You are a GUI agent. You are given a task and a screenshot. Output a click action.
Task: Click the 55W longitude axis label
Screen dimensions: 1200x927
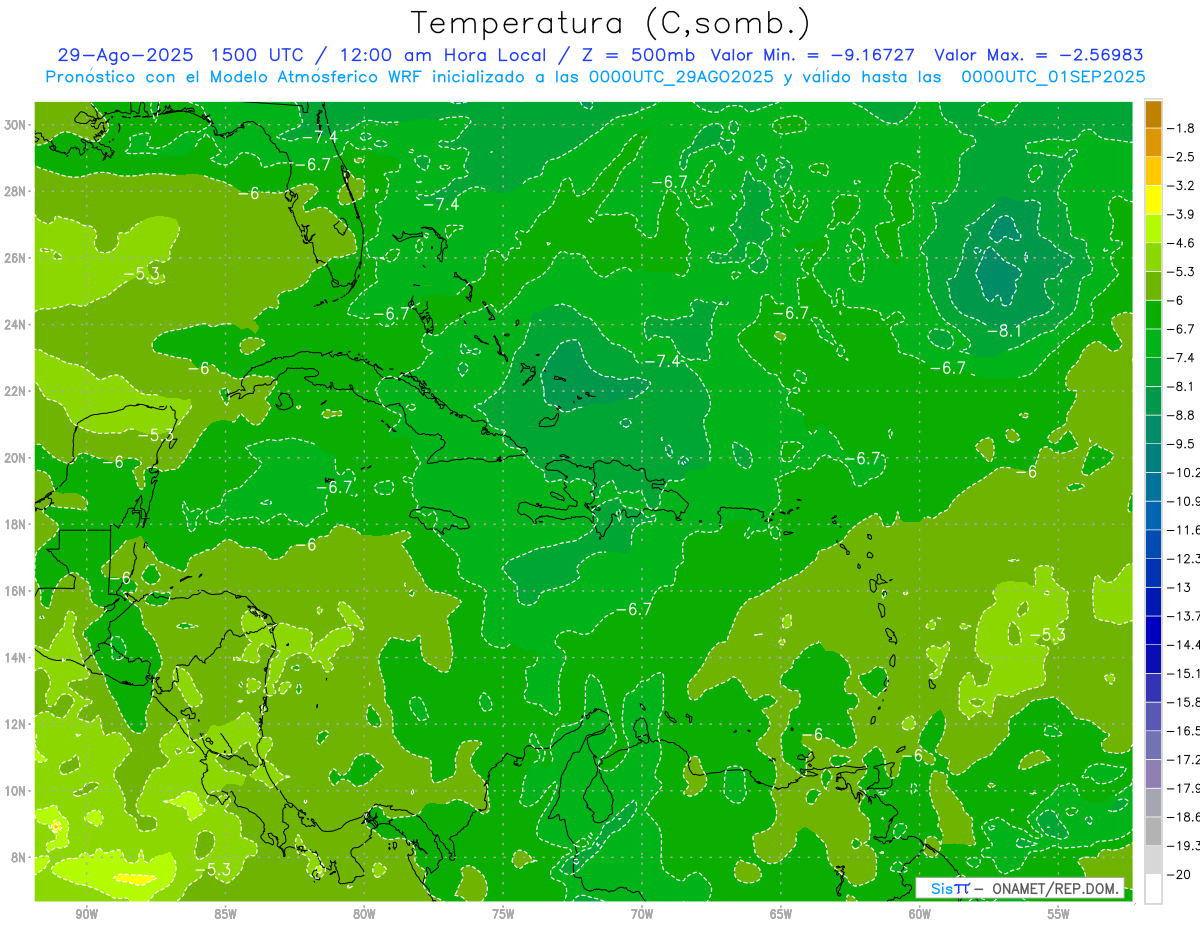[1059, 913]
